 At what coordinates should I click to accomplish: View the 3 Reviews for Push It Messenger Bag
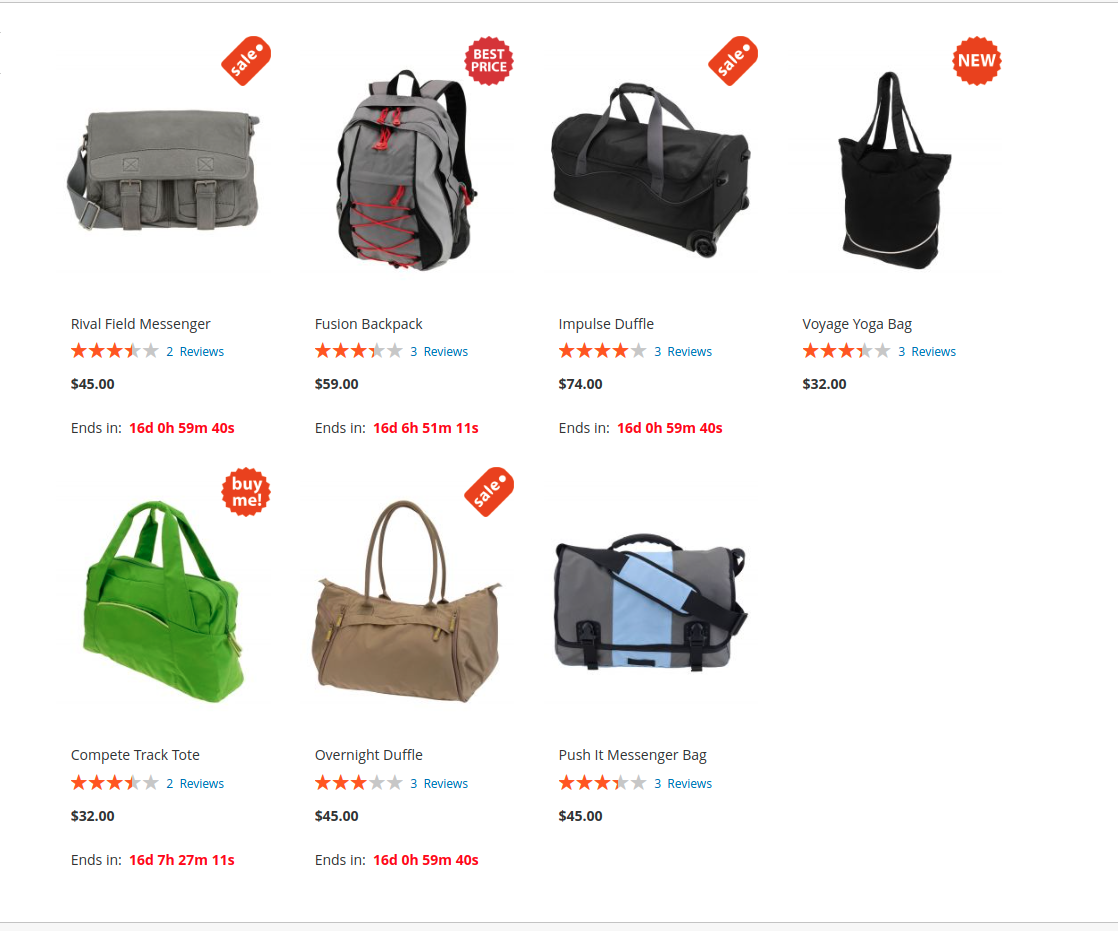pyautogui.click(x=683, y=783)
